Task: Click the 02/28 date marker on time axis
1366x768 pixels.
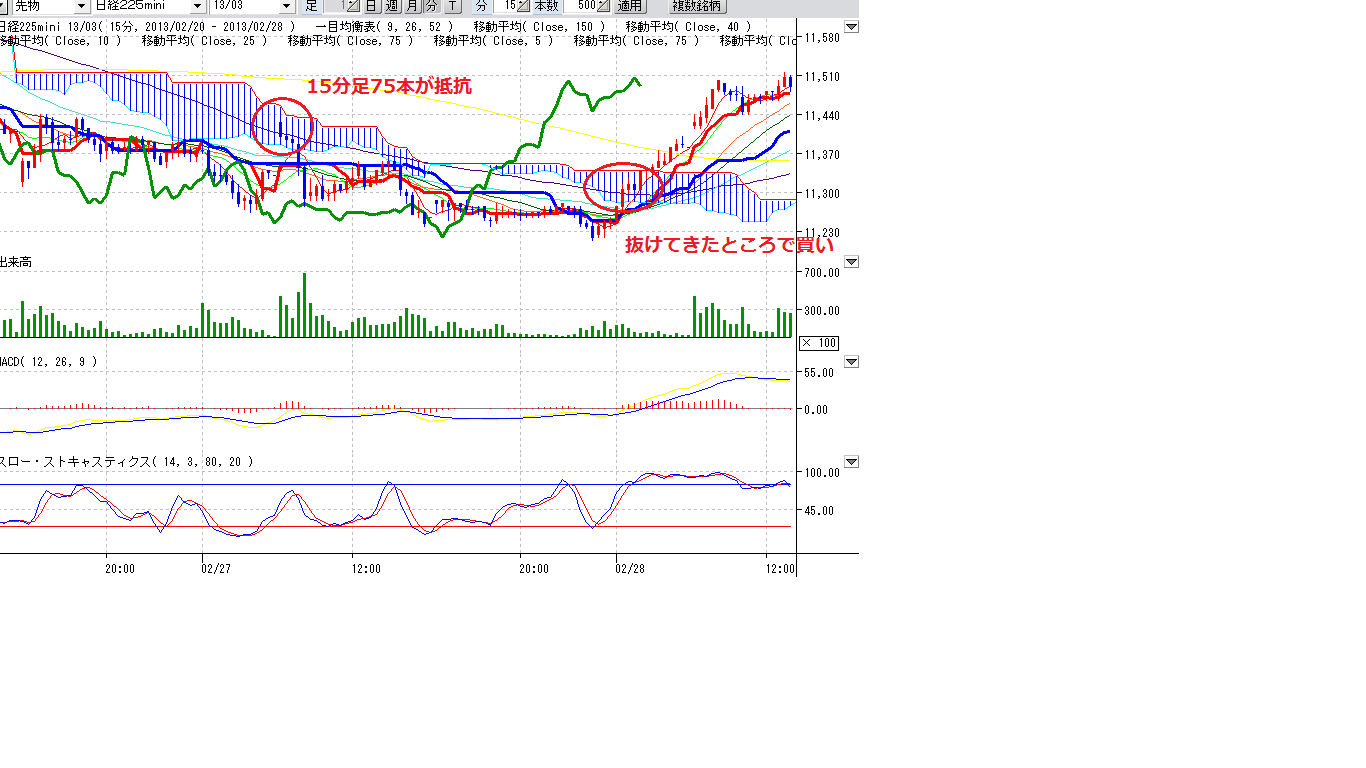Action: point(629,569)
